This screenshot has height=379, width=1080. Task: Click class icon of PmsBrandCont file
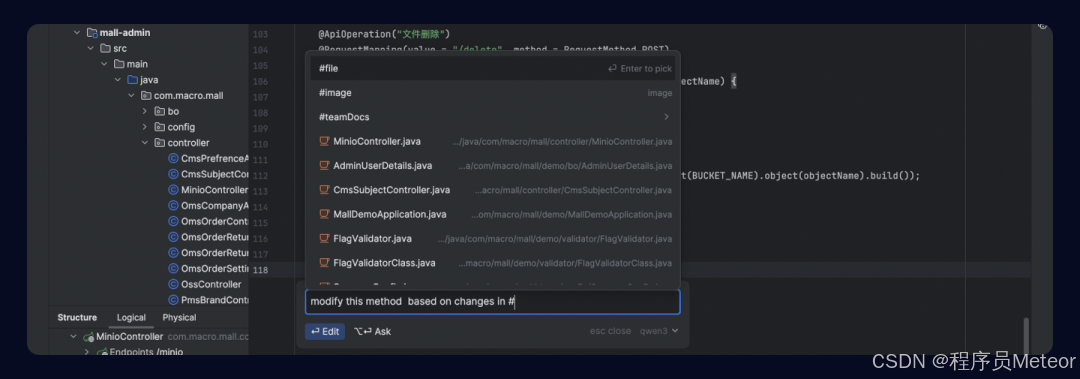click(x=174, y=300)
